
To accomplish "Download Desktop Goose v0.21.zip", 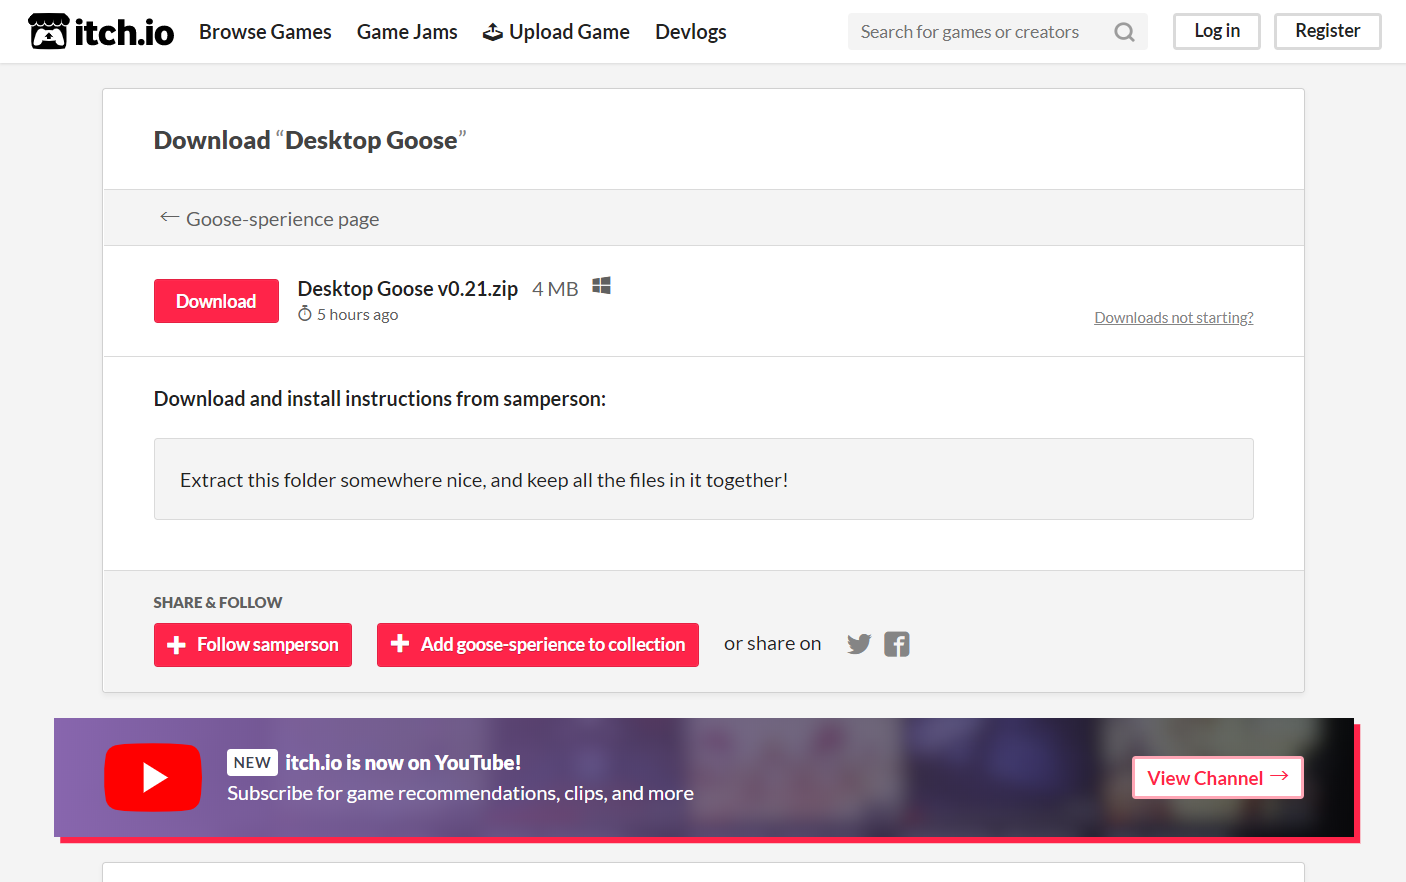I will coord(216,301).
